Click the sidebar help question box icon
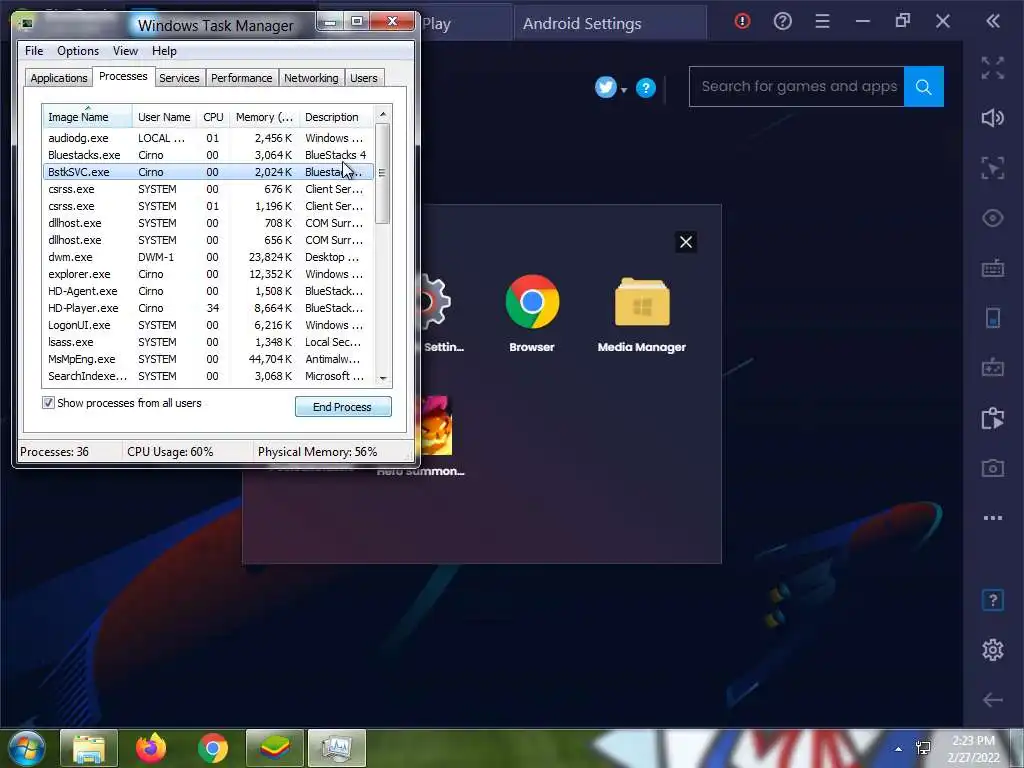1024x768 pixels. pyautogui.click(x=993, y=600)
